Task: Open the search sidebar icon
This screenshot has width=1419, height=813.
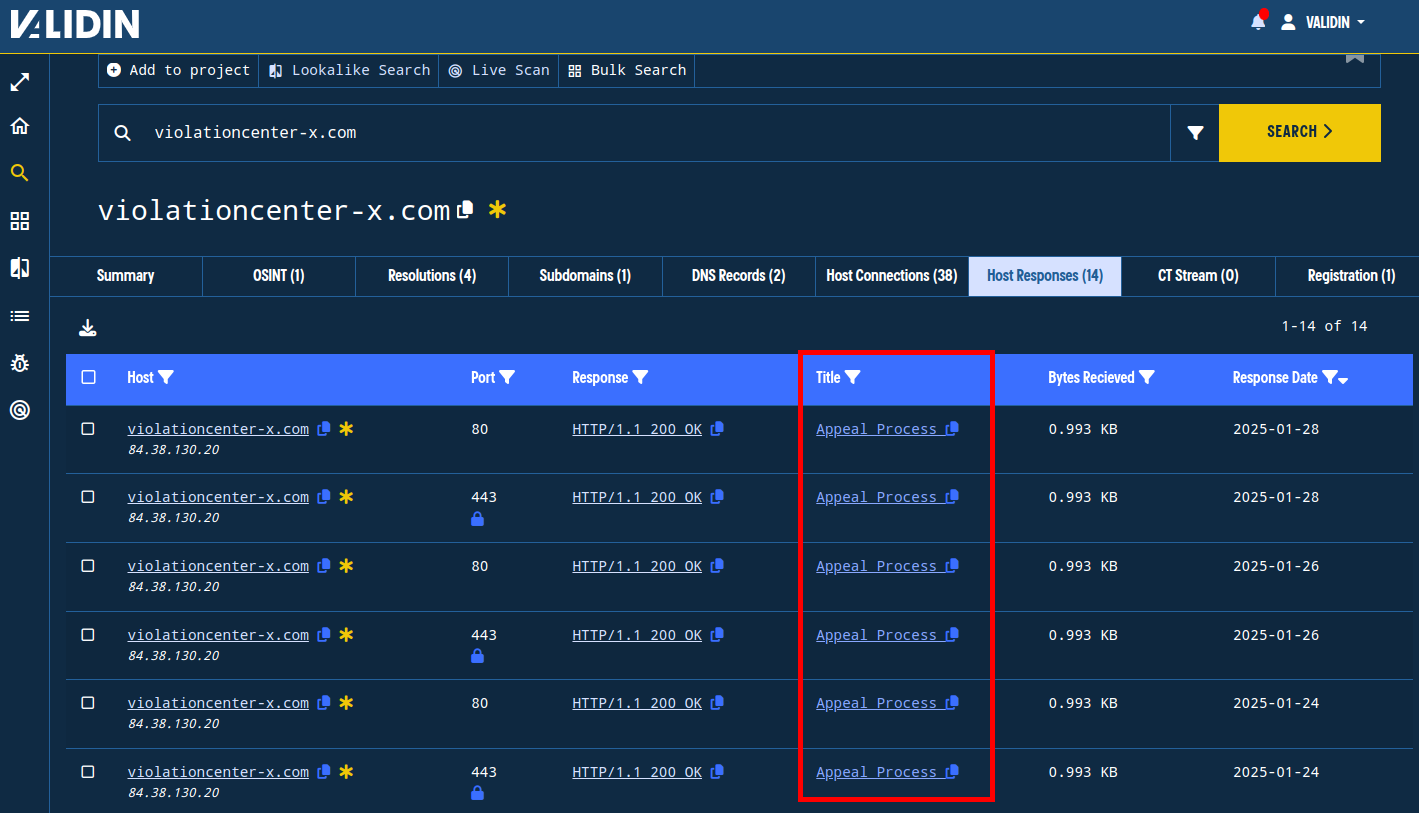Action: pyautogui.click(x=19, y=173)
